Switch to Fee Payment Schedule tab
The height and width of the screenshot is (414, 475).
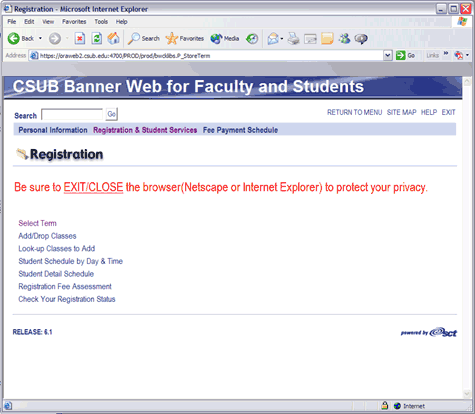[x=240, y=130]
